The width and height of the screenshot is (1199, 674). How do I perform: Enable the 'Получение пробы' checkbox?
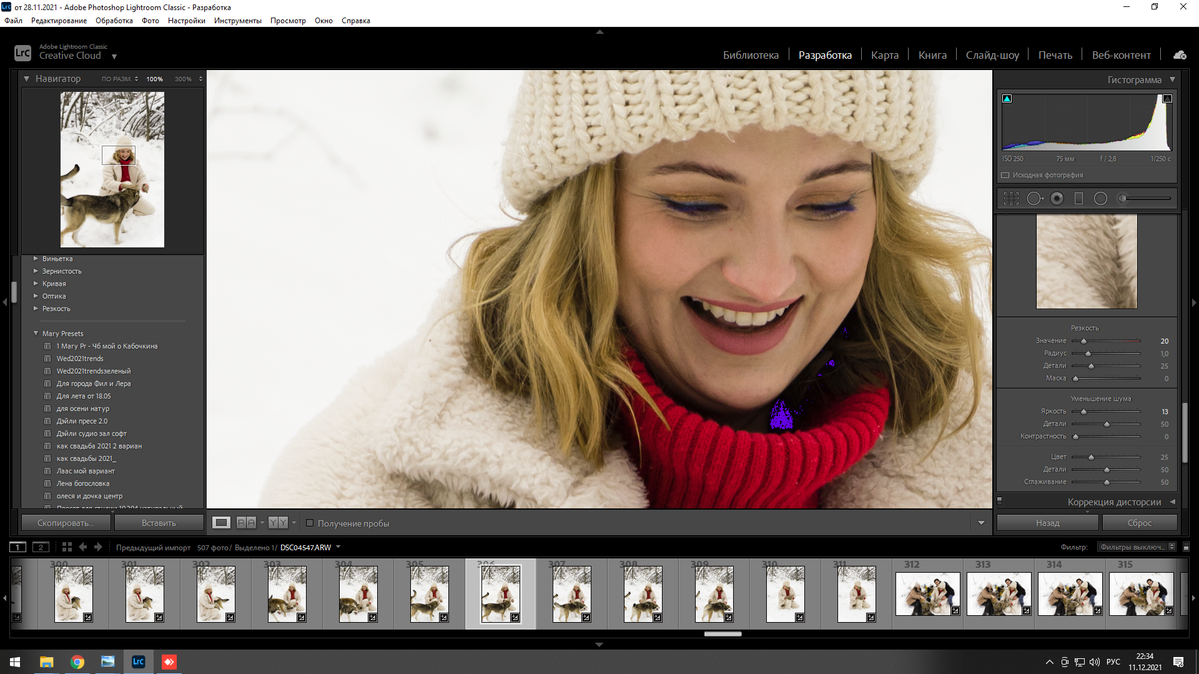point(310,523)
